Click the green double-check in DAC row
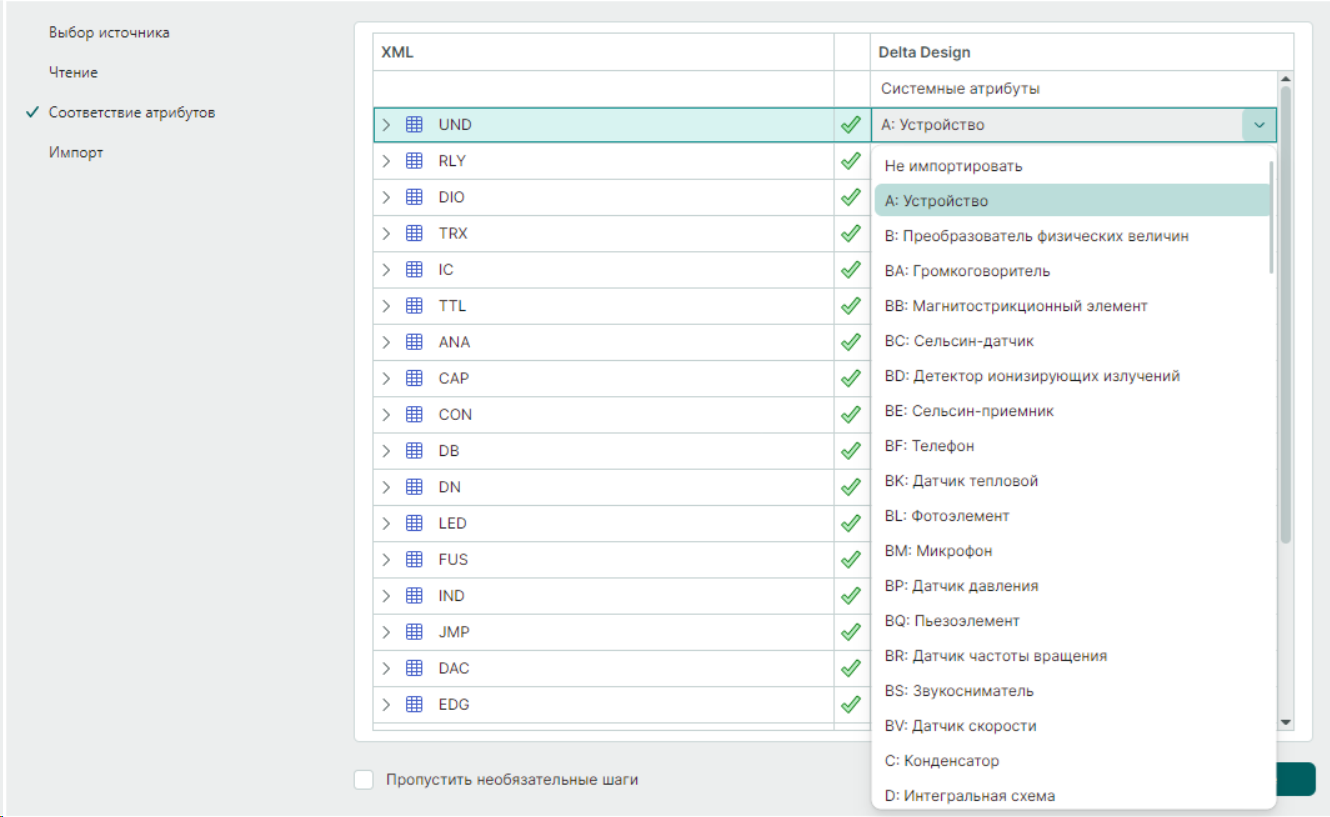This screenshot has width=1330, height=817. tap(851, 668)
